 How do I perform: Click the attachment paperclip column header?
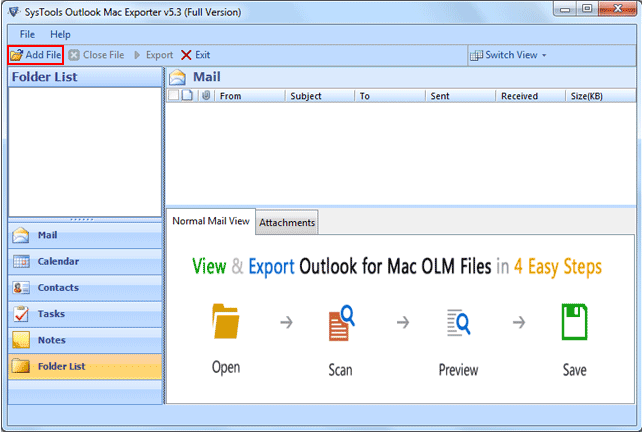pyautogui.click(x=206, y=95)
